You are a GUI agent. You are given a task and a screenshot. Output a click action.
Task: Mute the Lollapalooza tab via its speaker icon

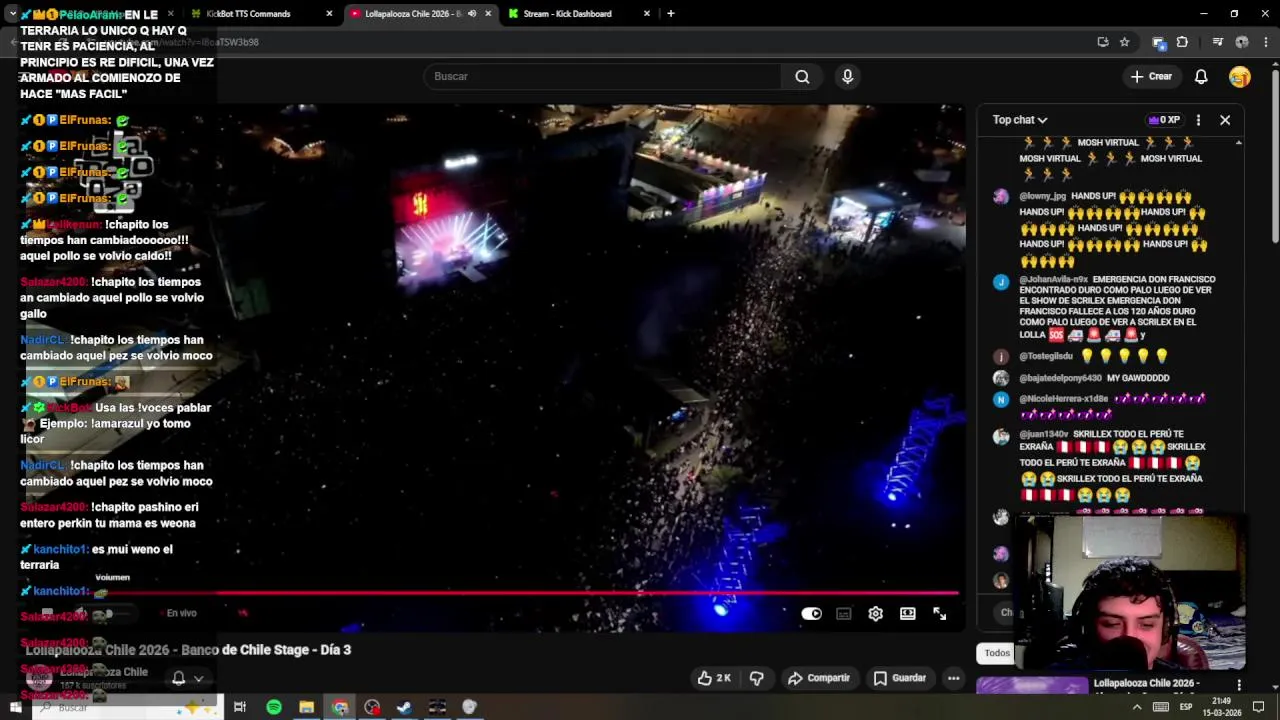(472, 14)
